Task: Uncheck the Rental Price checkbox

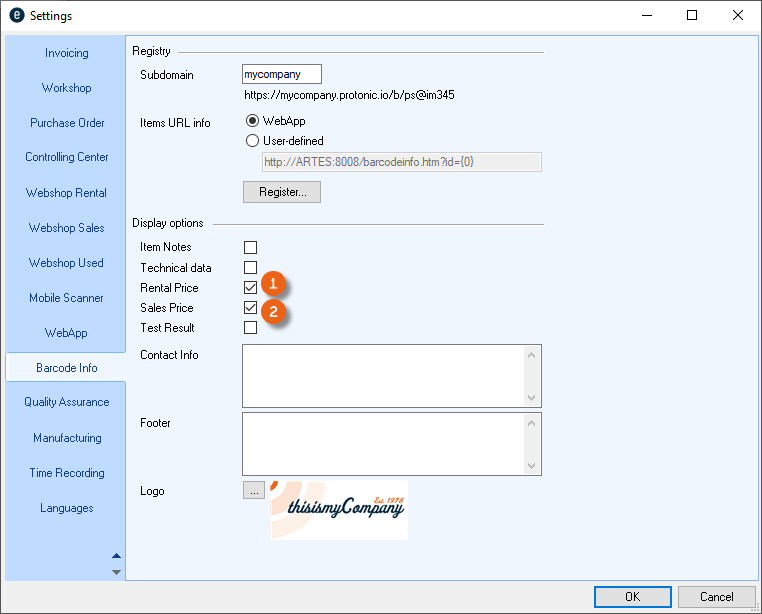Action: [x=250, y=288]
